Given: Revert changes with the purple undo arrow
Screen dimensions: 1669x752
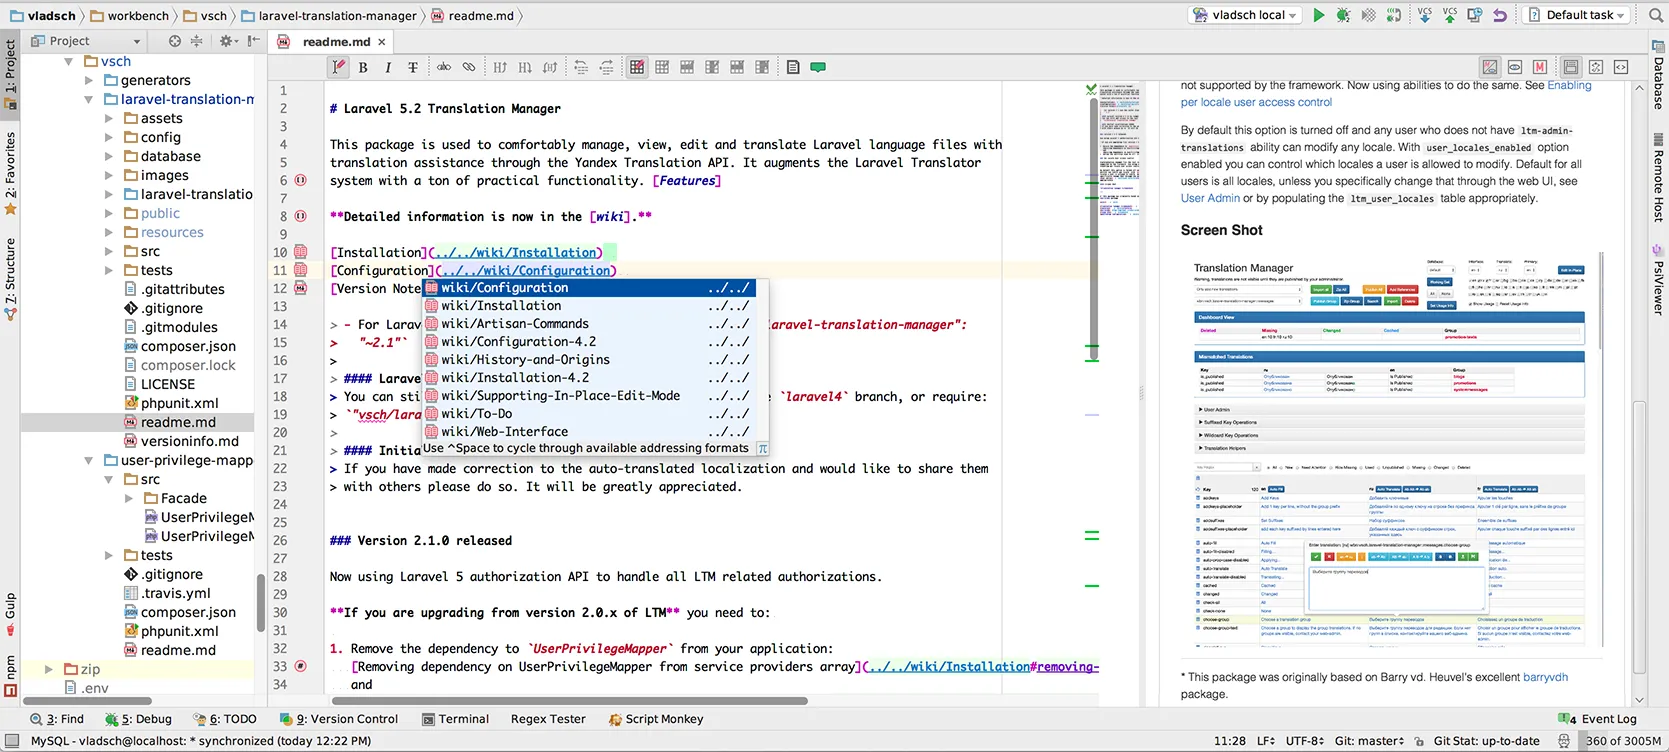Looking at the screenshot, I should tap(1499, 15).
